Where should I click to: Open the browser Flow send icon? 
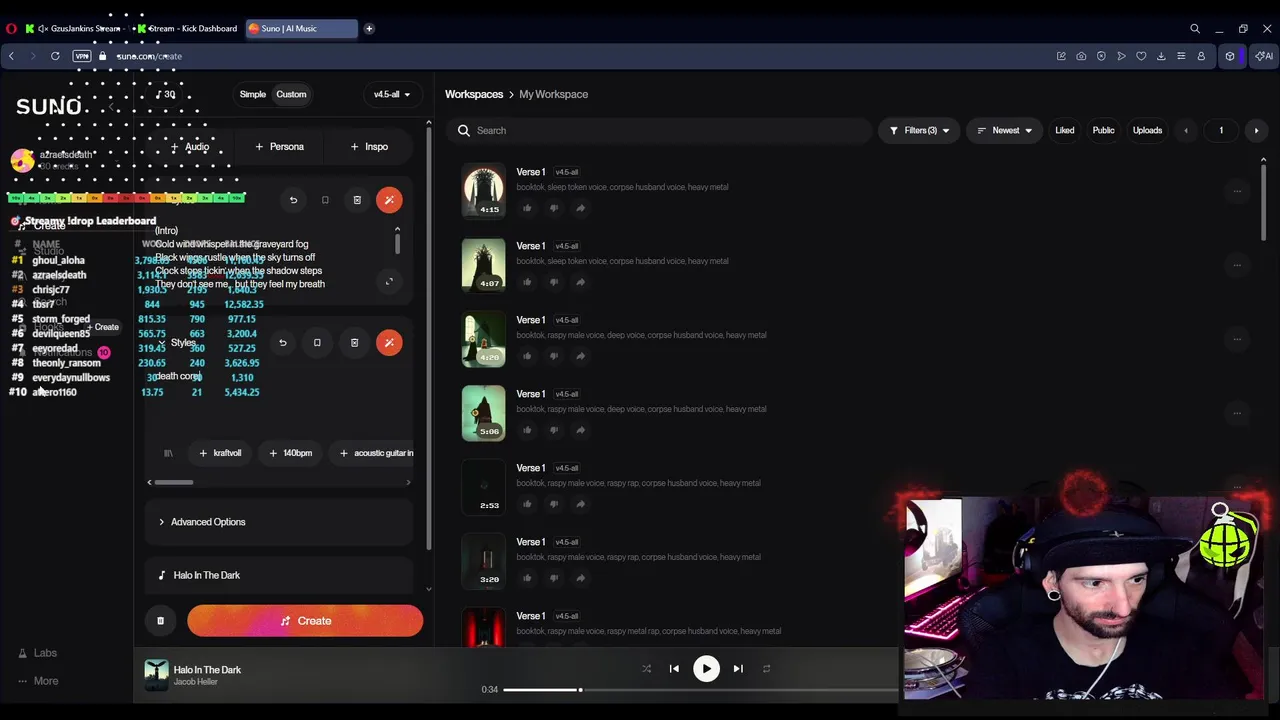tap(1121, 56)
